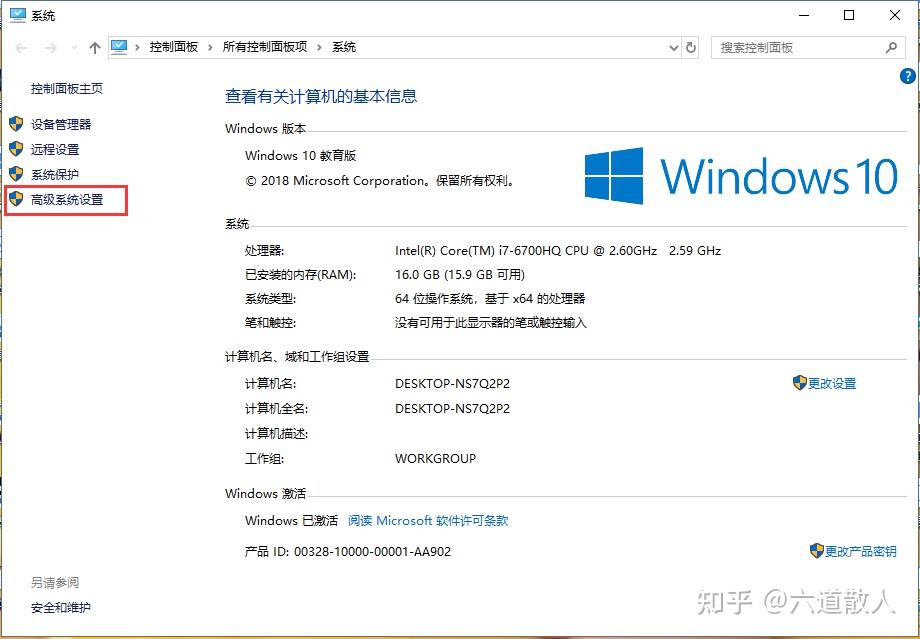Click the system window title icon
The width and height of the screenshot is (920, 639).
pyautogui.click(x=18, y=15)
